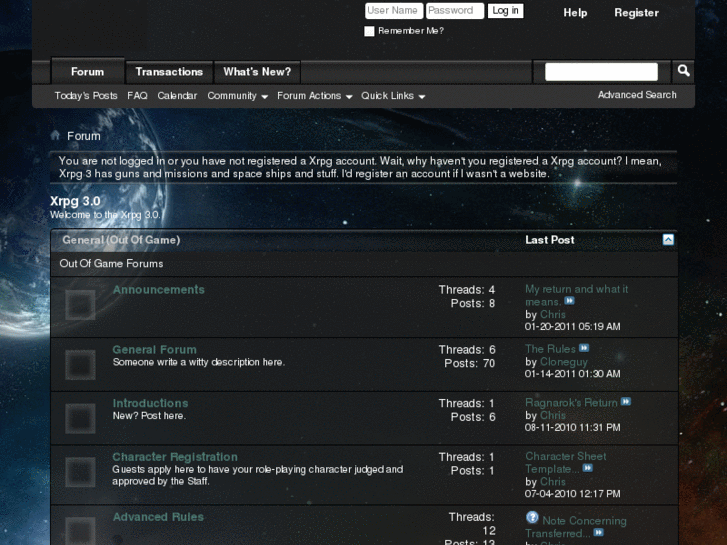View Cloneguy's profile
This screenshot has height=545, width=727.
[x=564, y=362]
